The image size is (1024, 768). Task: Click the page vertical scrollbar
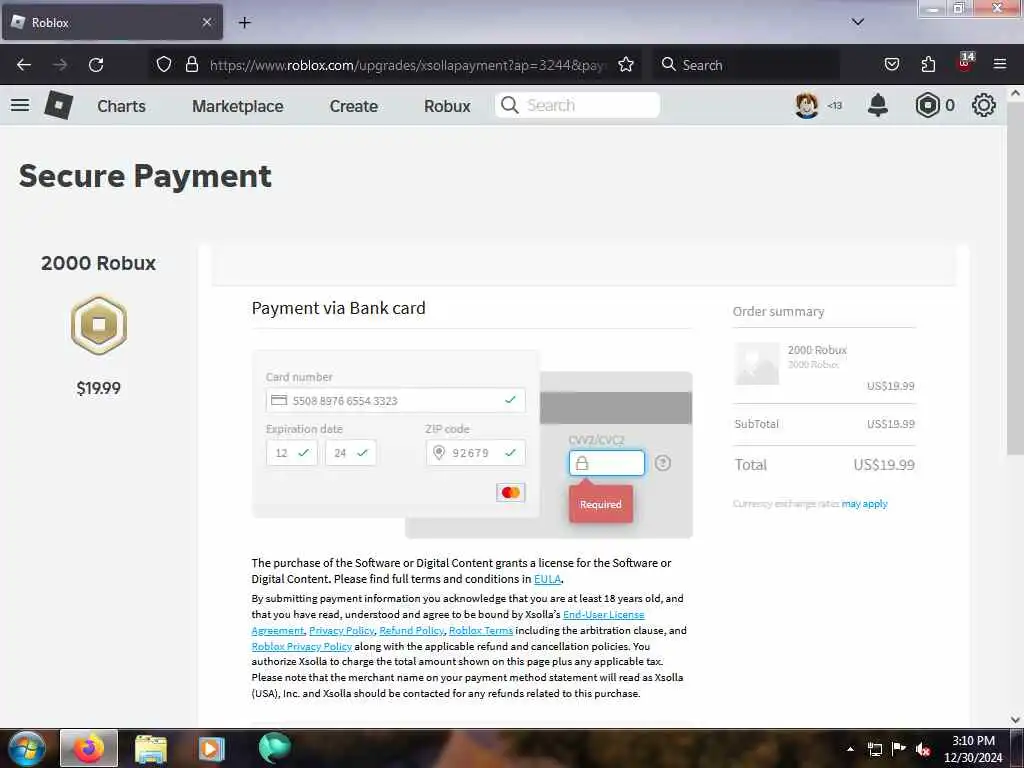(x=1015, y=278)
